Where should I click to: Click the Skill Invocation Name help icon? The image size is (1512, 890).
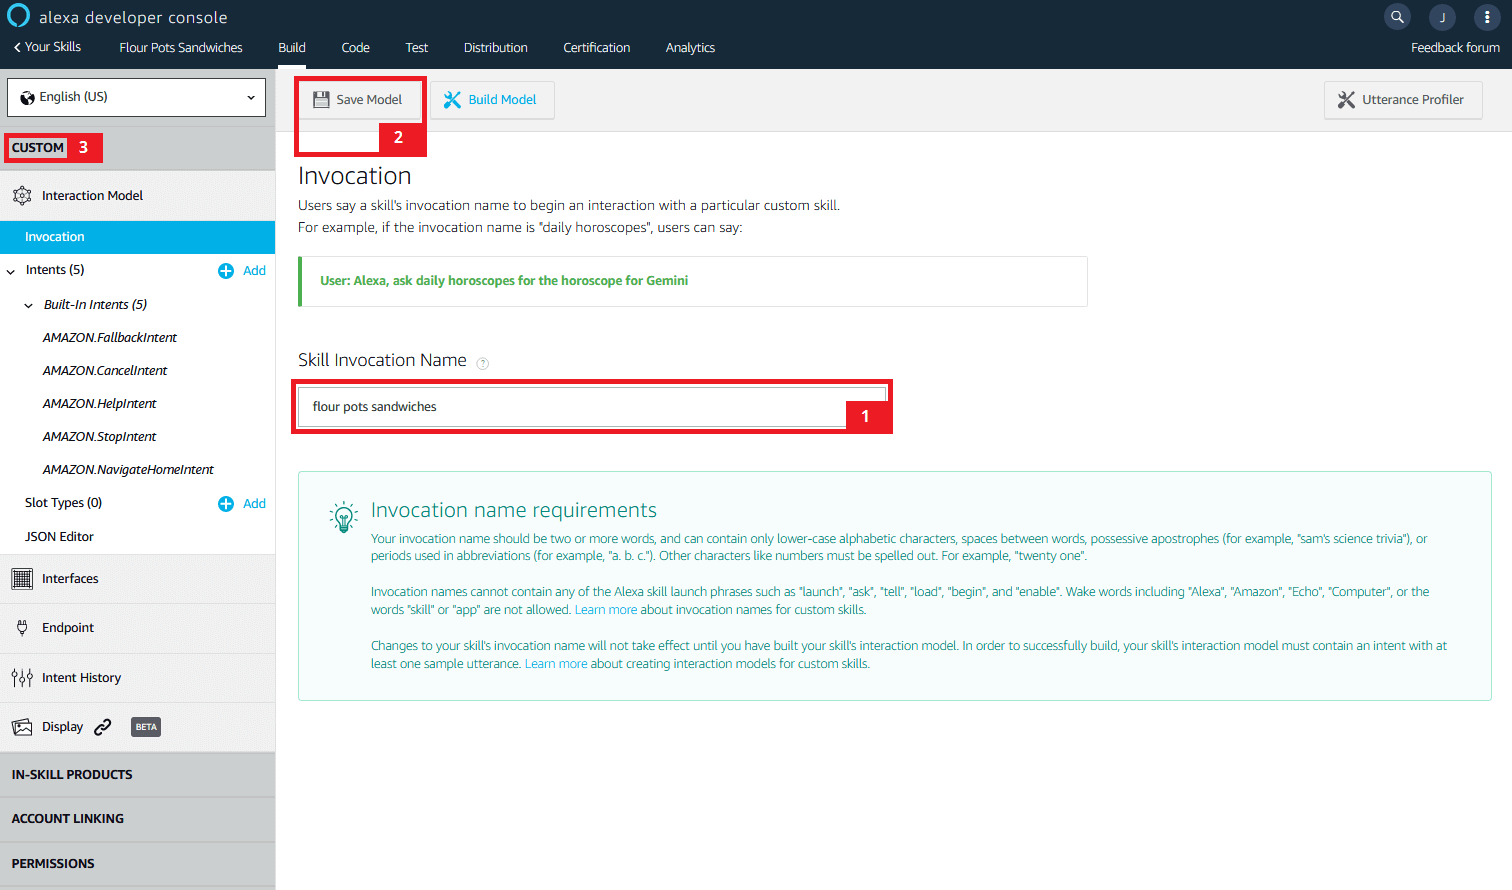coord(483,363)
